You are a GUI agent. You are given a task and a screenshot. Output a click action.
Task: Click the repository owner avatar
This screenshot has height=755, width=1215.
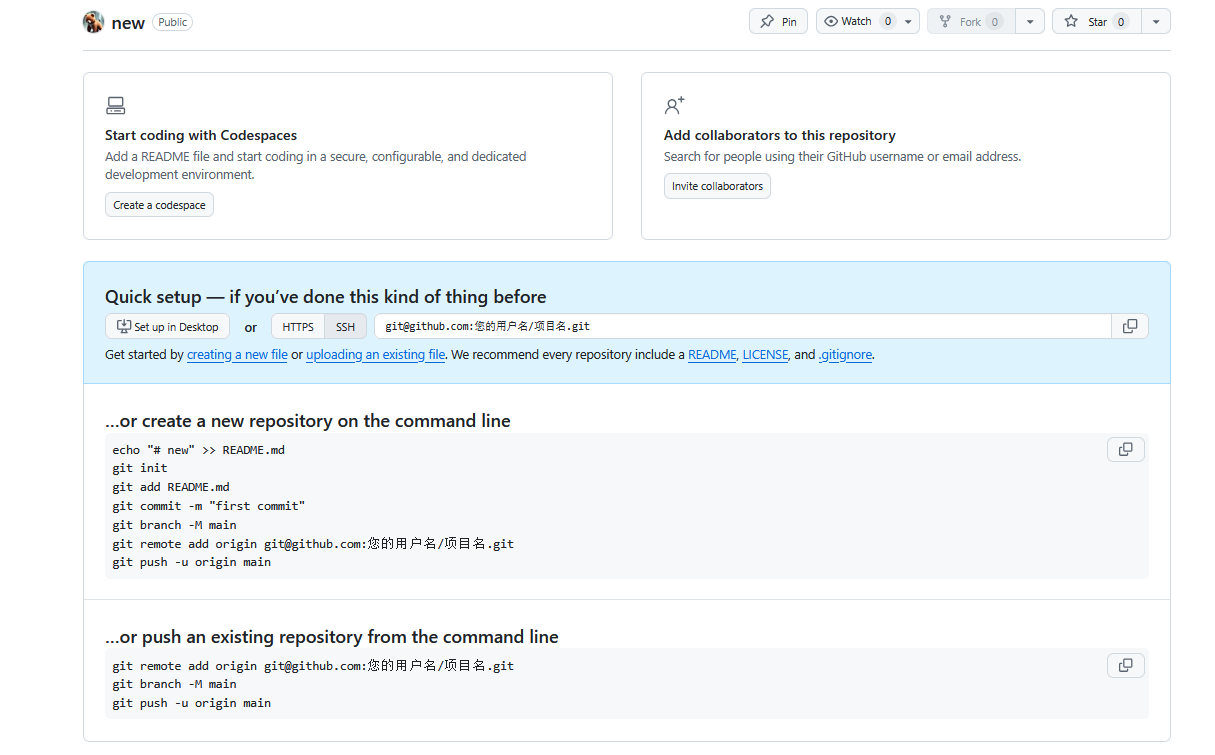[x=93, y=22]
